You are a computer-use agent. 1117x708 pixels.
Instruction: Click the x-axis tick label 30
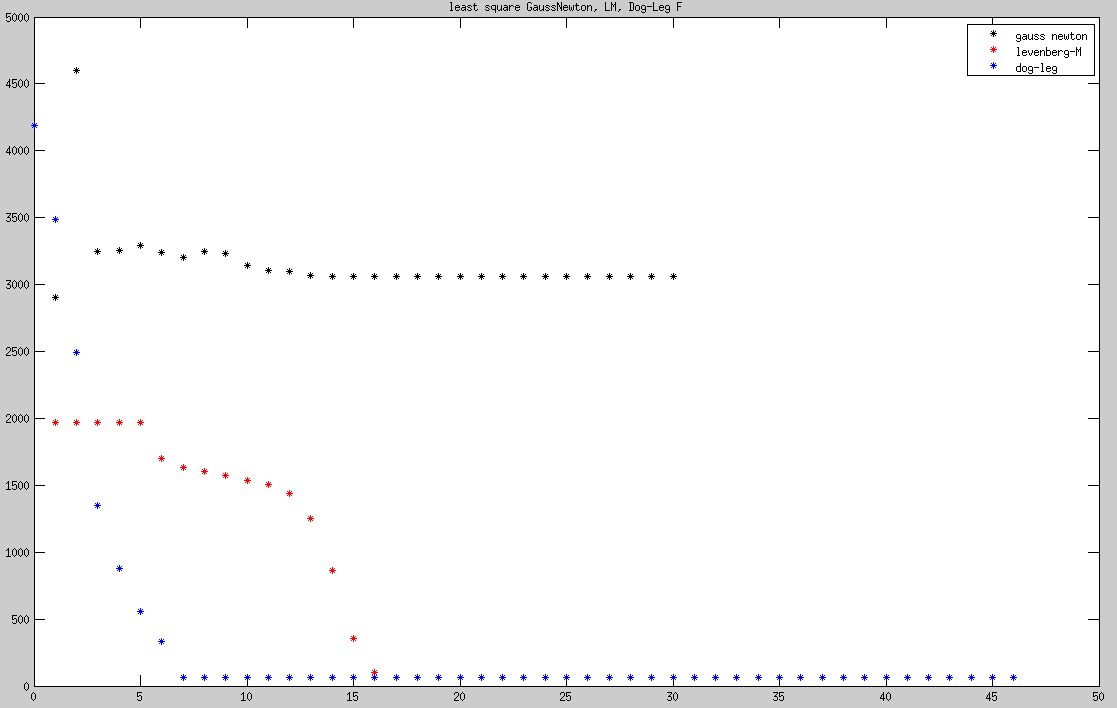tap(672, 697)
